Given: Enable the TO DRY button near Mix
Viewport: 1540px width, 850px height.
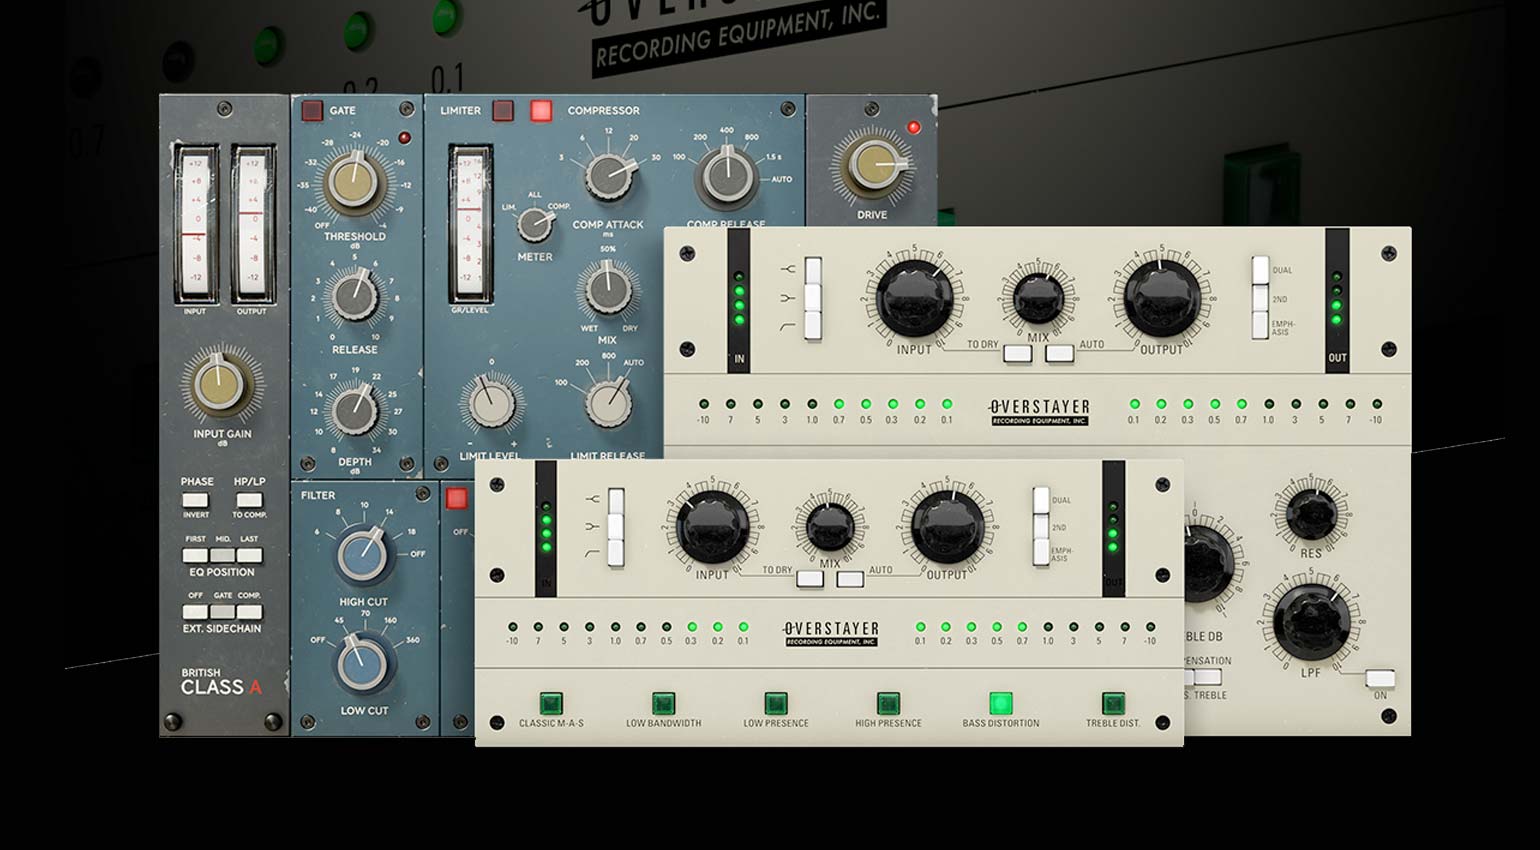Looking at the screenshot, I should pyautogui.click(x=1018, y=354).
